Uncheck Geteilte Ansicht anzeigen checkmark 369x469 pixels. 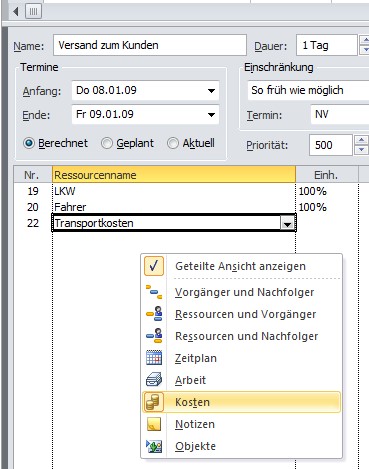click(x=154, y=266)
